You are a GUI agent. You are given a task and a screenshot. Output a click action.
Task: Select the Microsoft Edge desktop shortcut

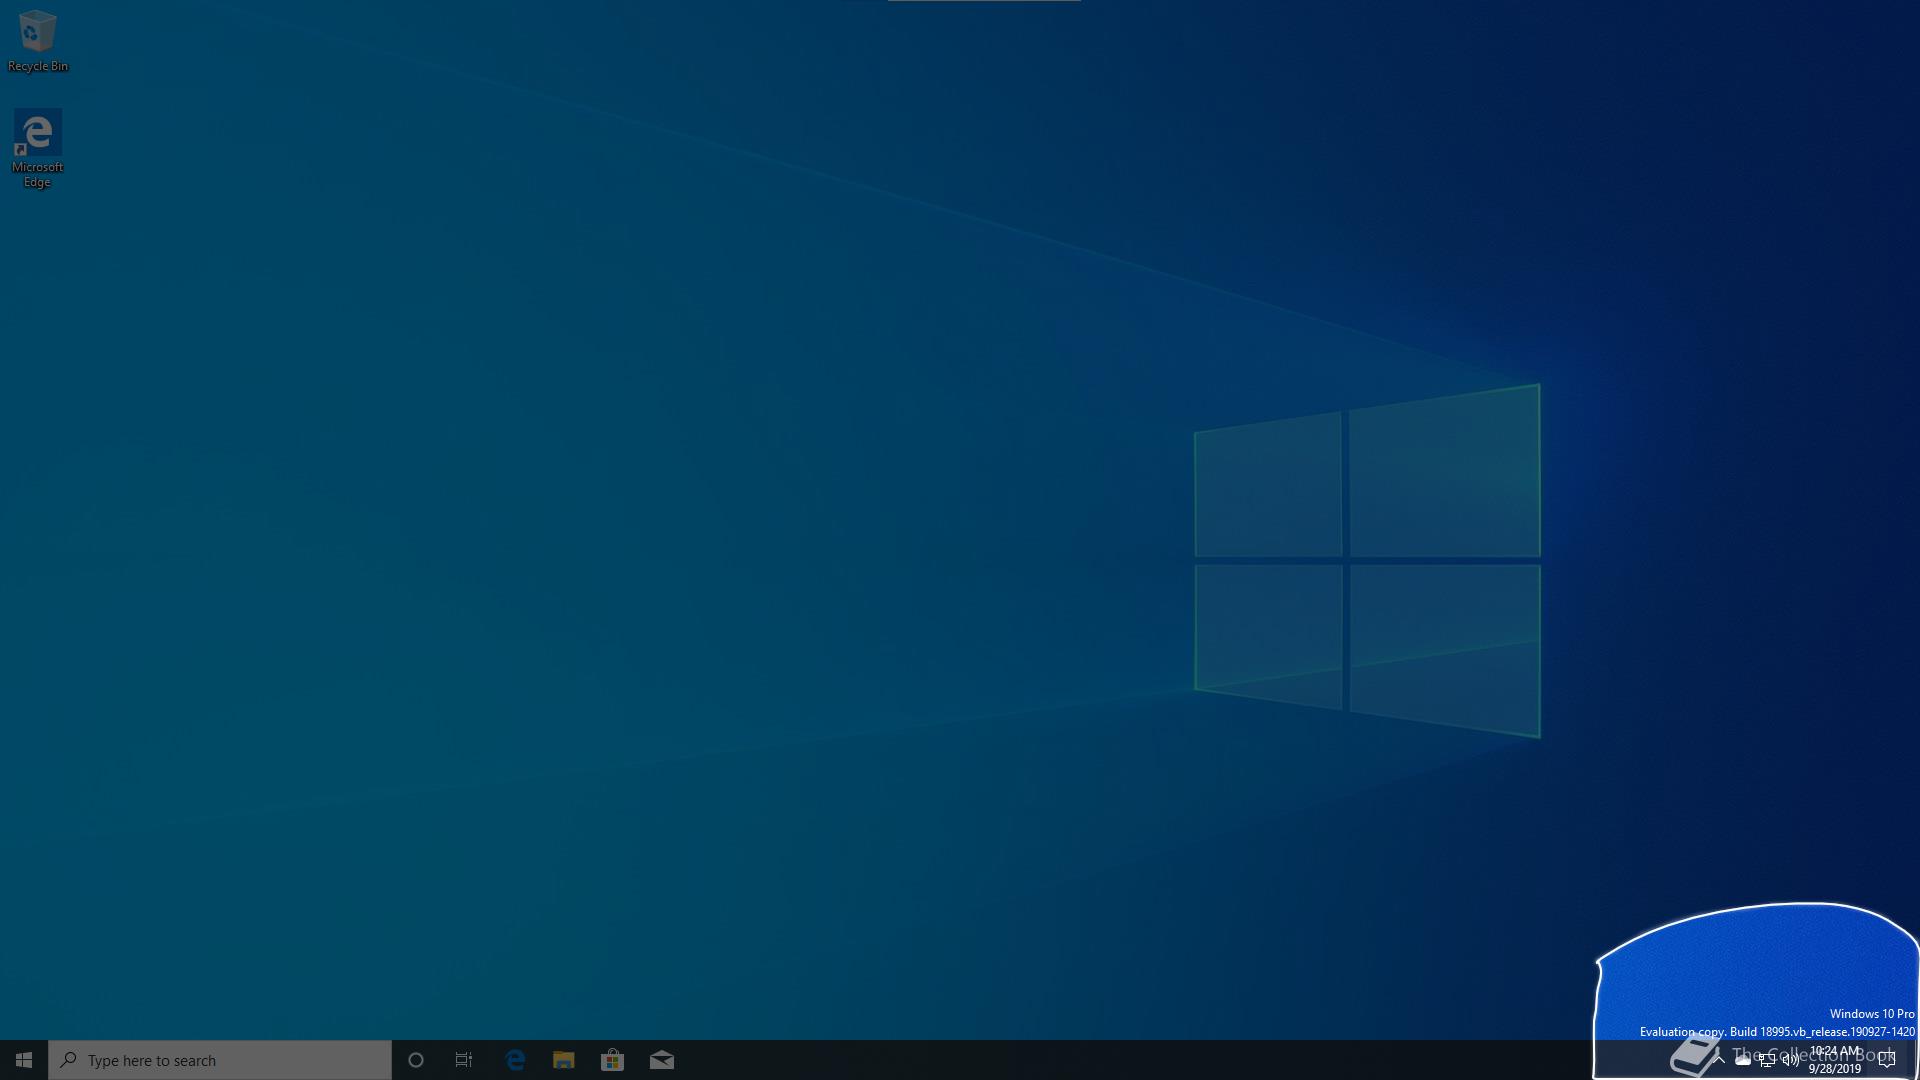point(37,149)
